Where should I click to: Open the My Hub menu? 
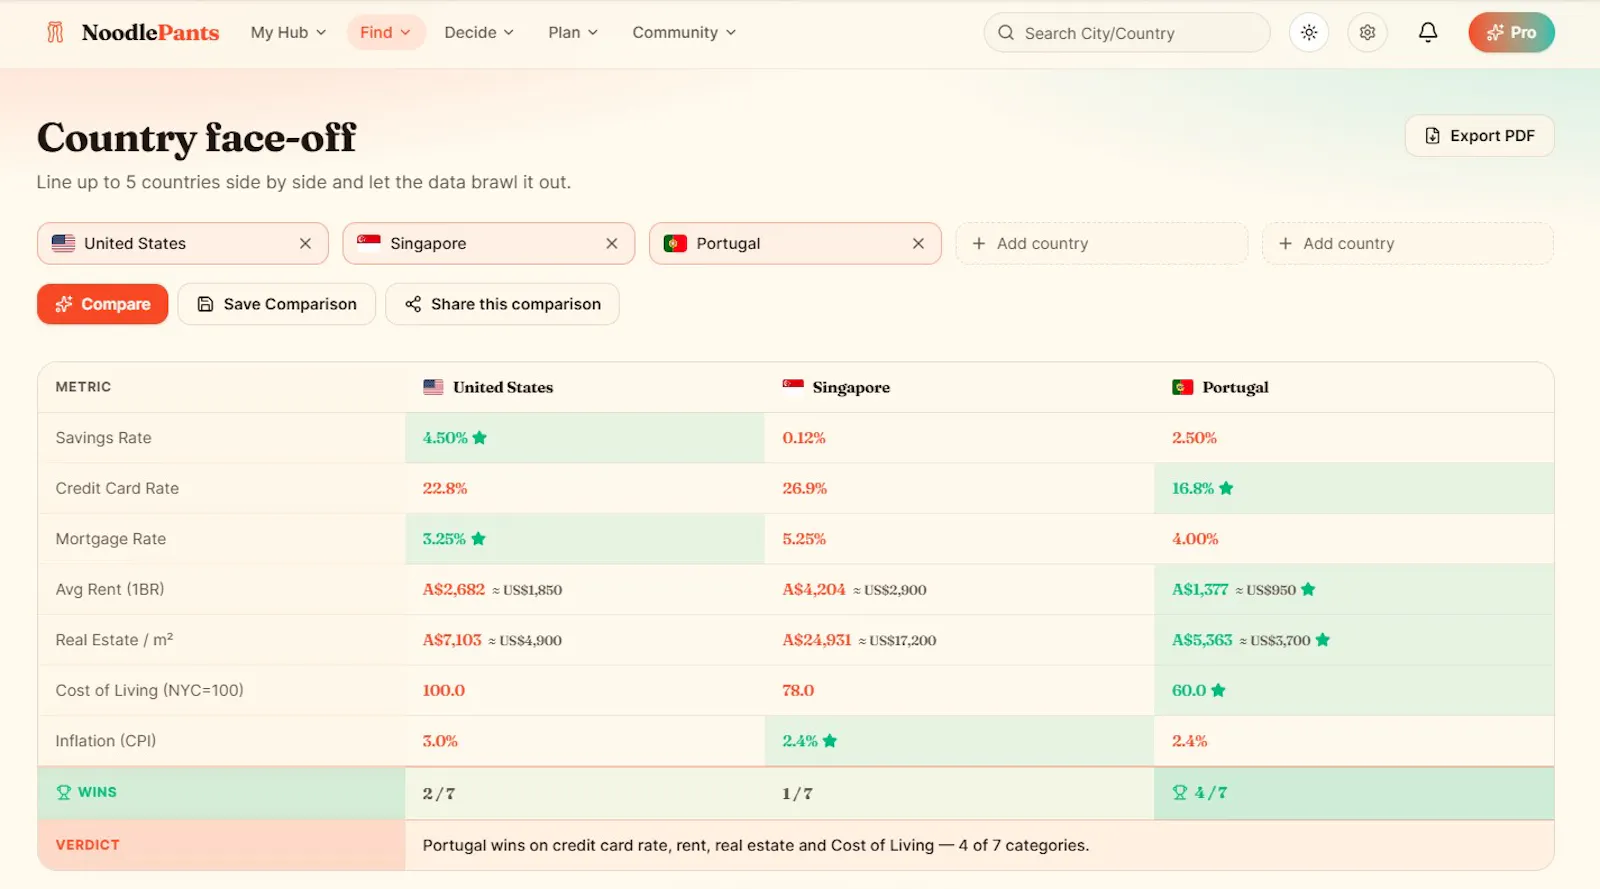288,33
